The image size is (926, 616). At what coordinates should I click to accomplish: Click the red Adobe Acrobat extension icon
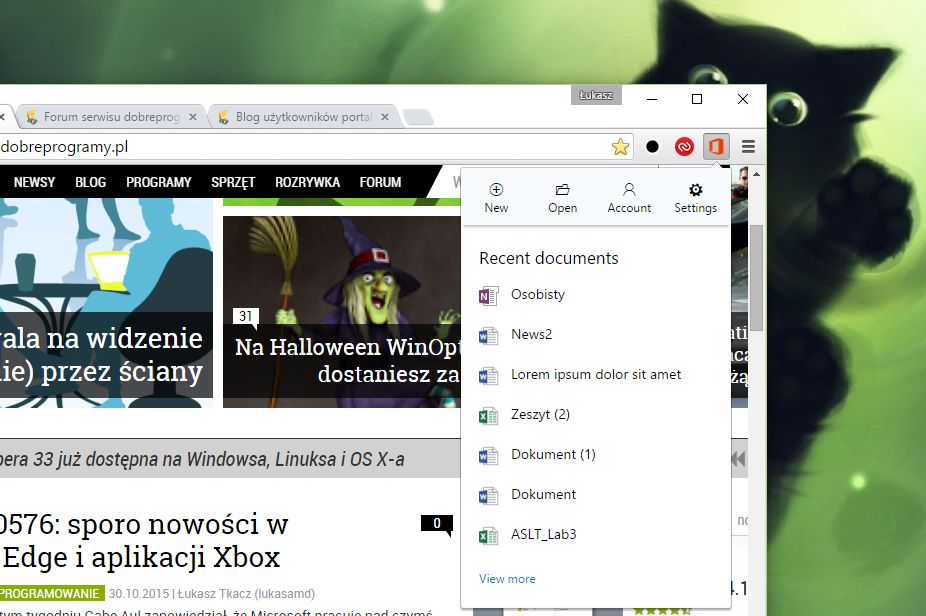point(684,146)
